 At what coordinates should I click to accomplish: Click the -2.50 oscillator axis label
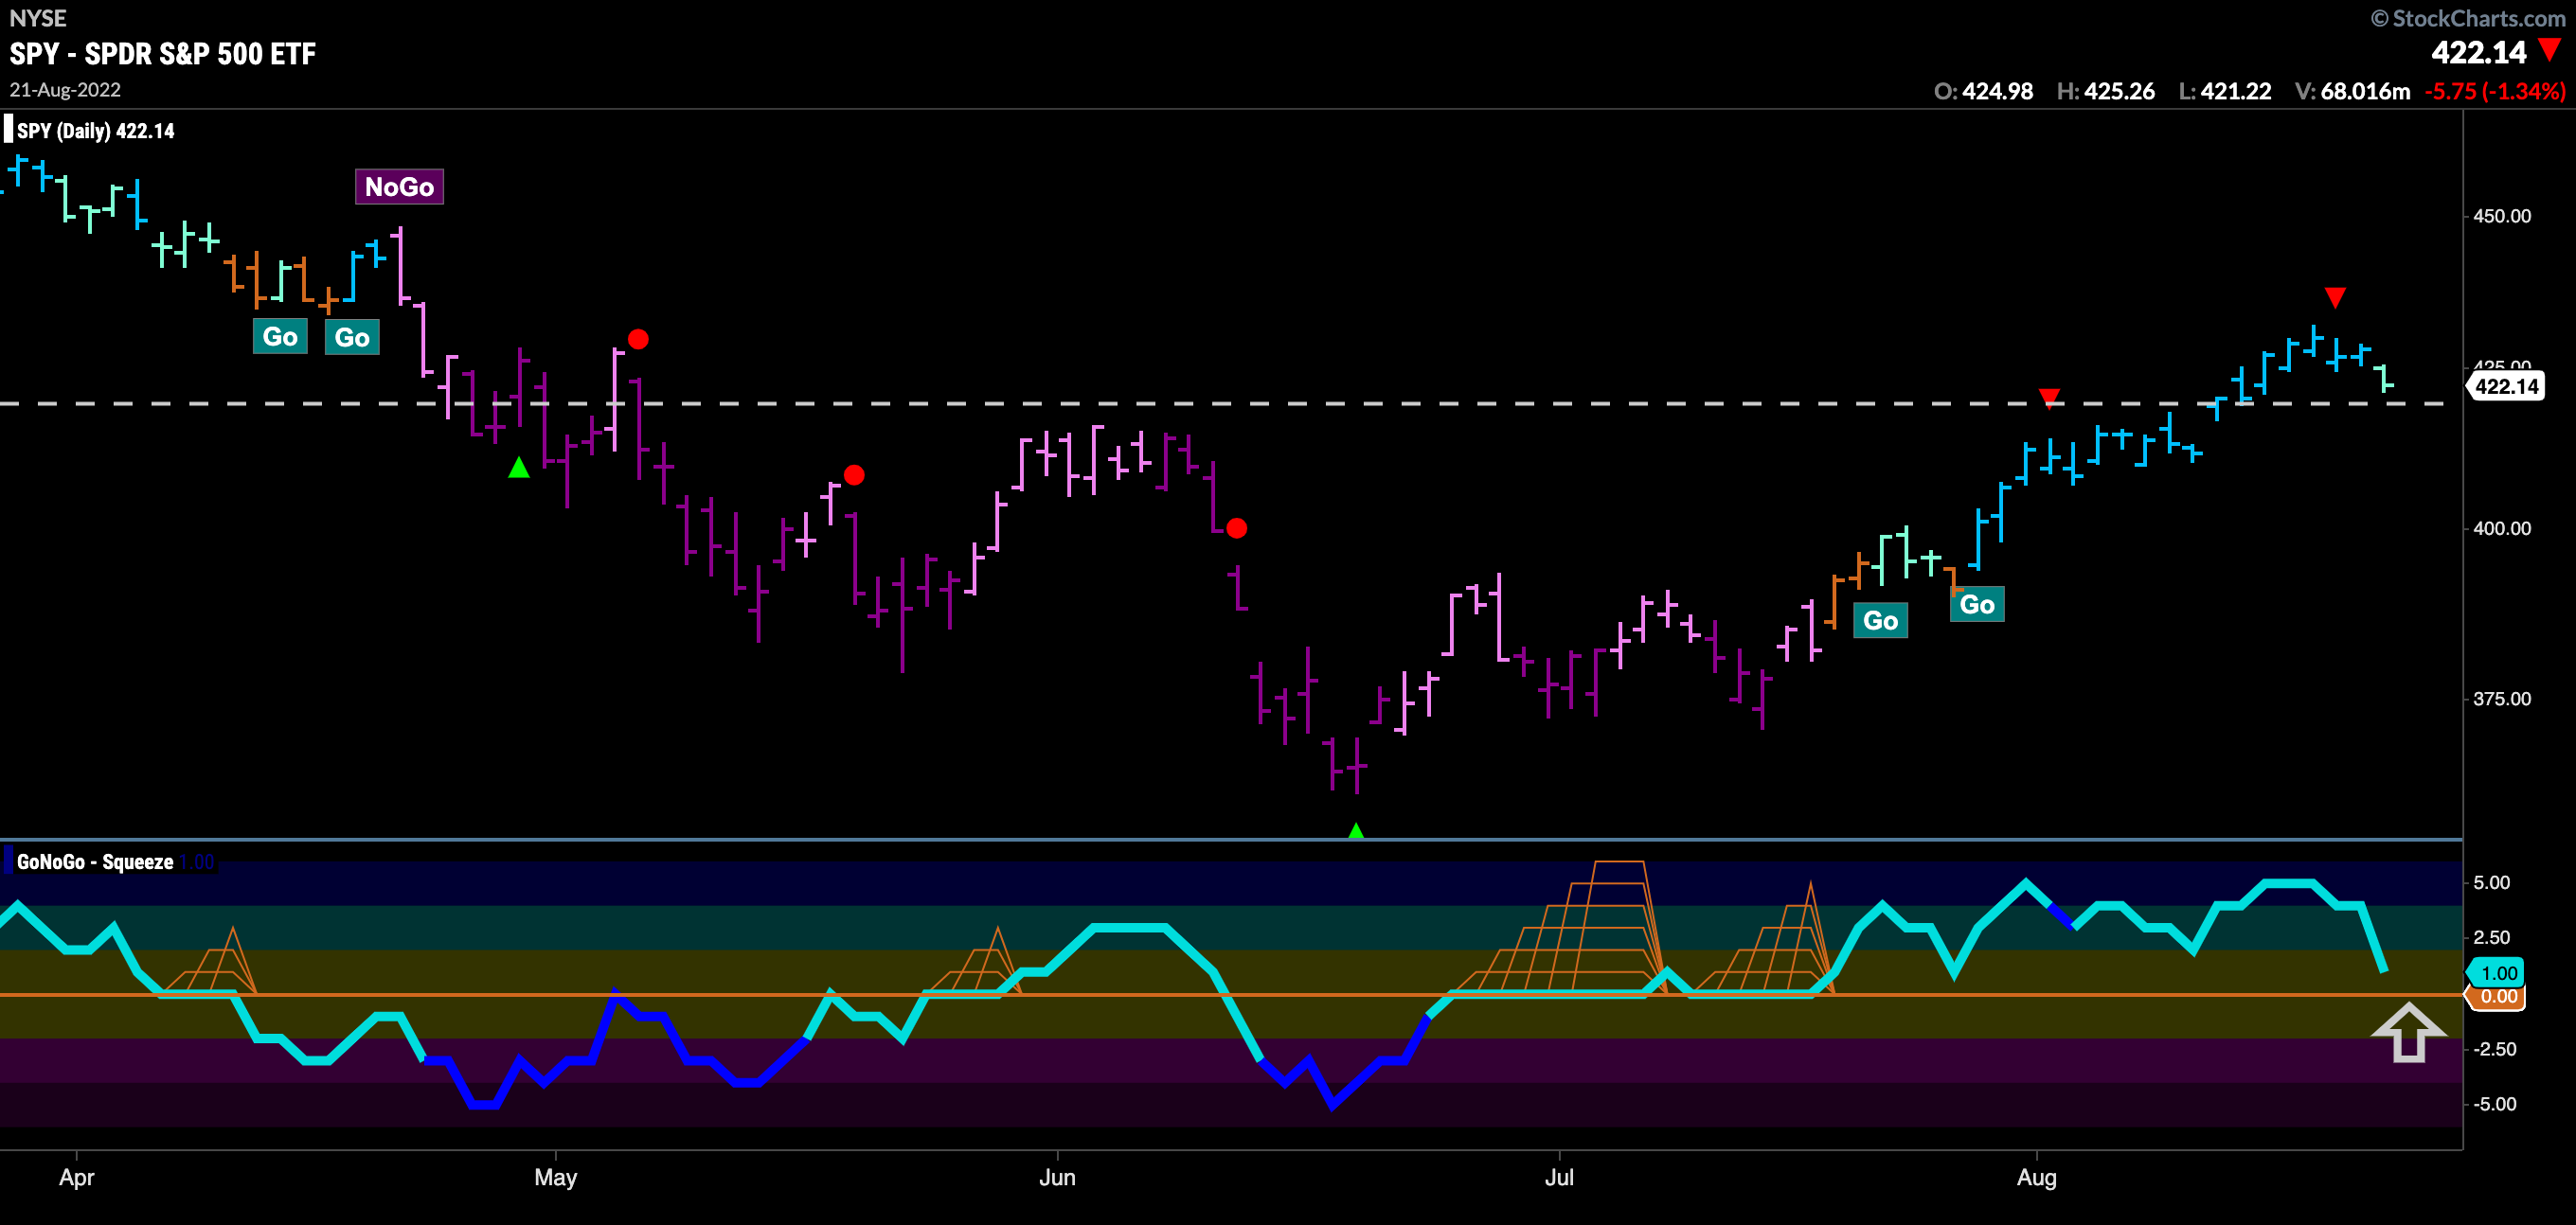click(x=2494, y=1049)
